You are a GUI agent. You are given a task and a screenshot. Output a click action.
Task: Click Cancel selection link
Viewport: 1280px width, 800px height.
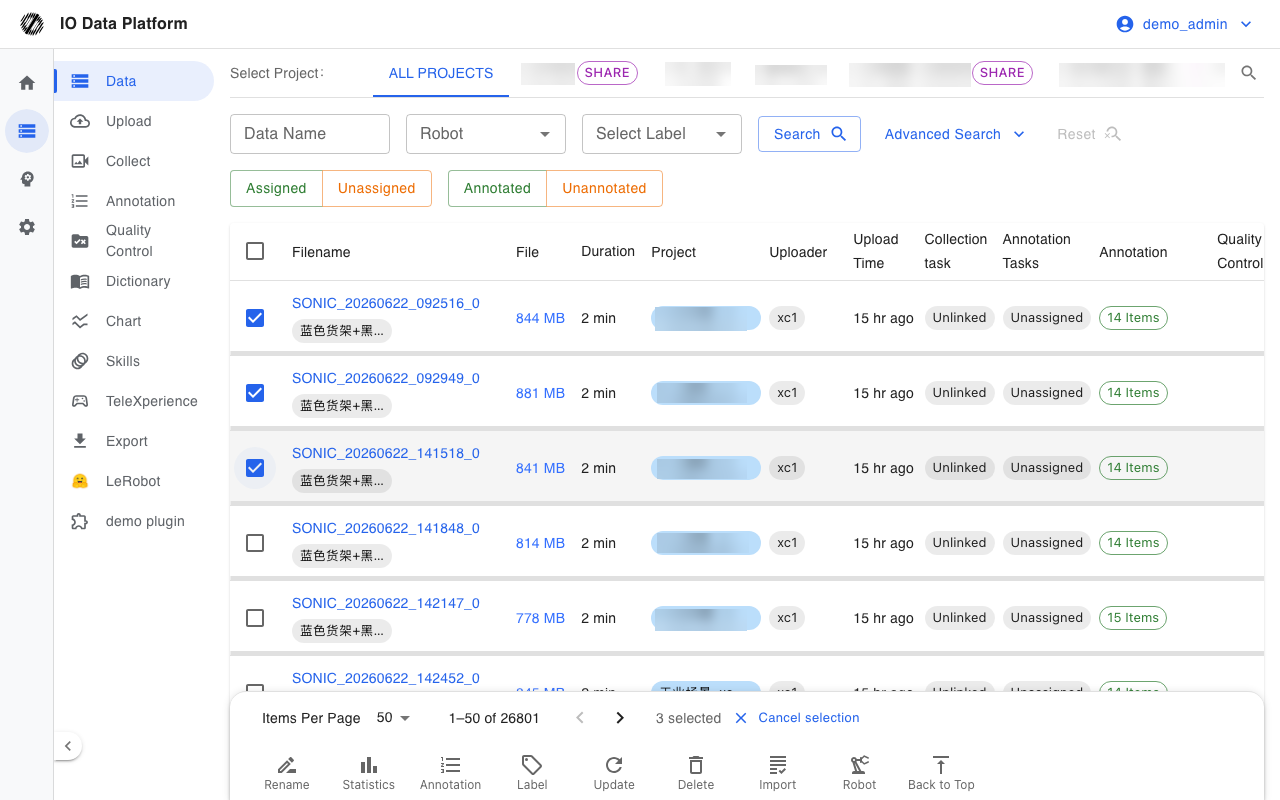click(809, 718)
